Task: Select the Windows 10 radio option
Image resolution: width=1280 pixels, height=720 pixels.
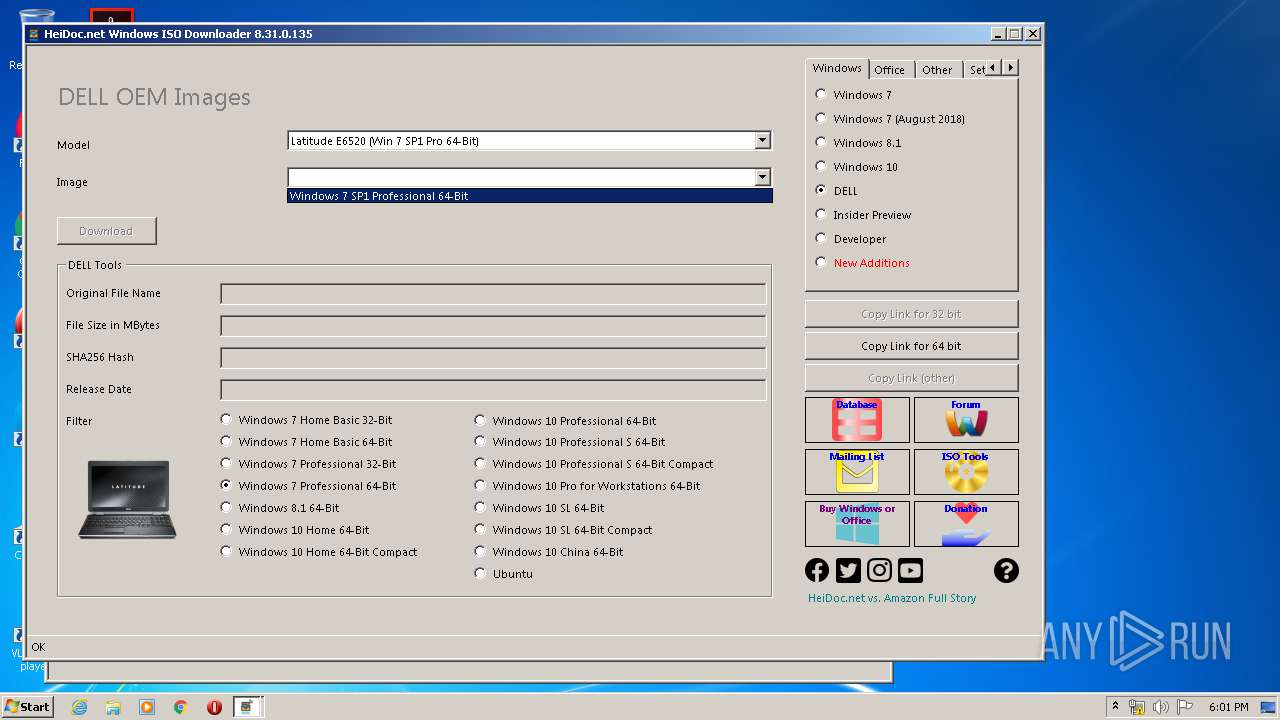Action: point(857,167)
